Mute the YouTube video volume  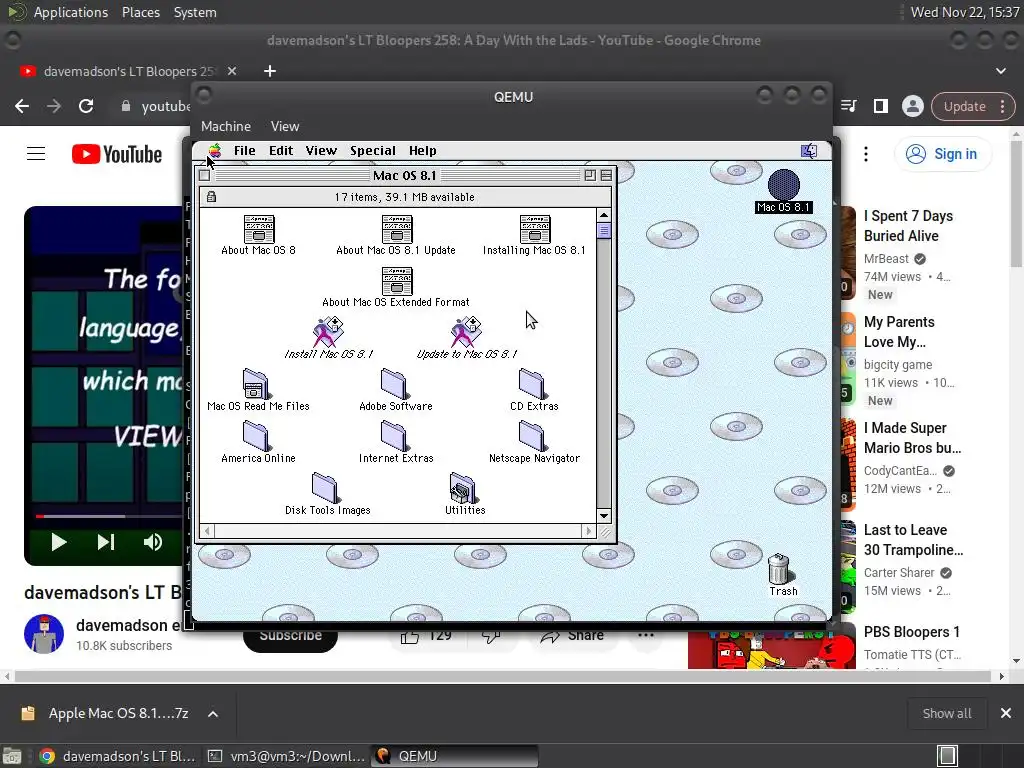[x=153, y=542]
